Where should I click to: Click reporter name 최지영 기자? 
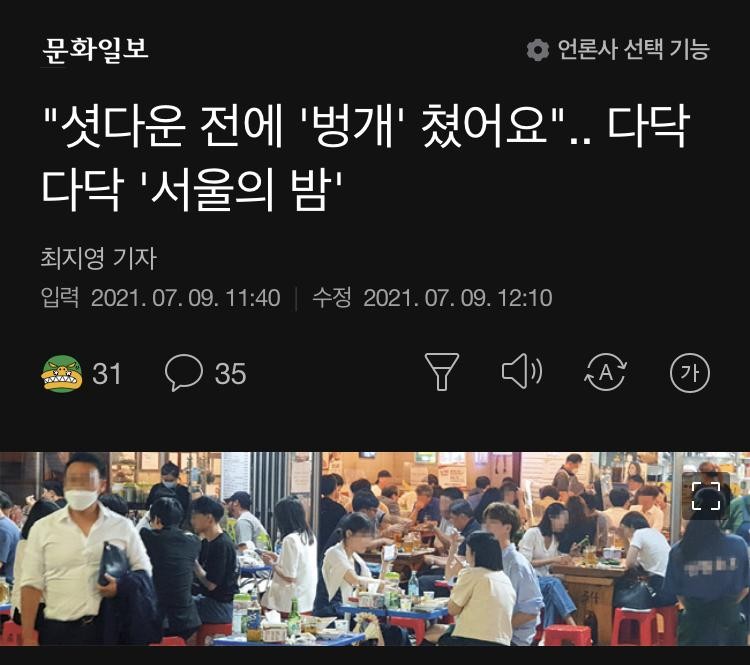(99, 258)
